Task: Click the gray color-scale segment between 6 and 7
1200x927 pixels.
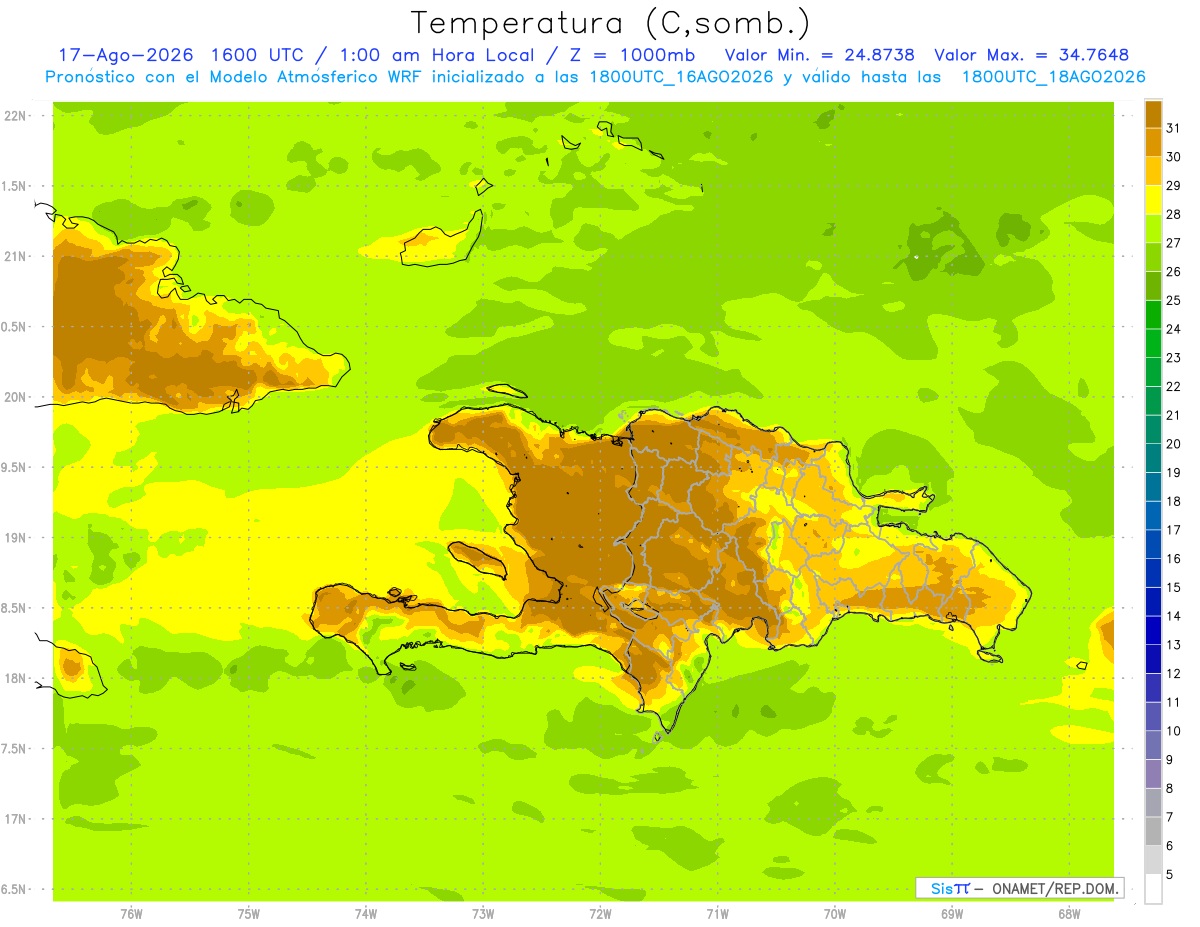Action: tap(1153, 831)
